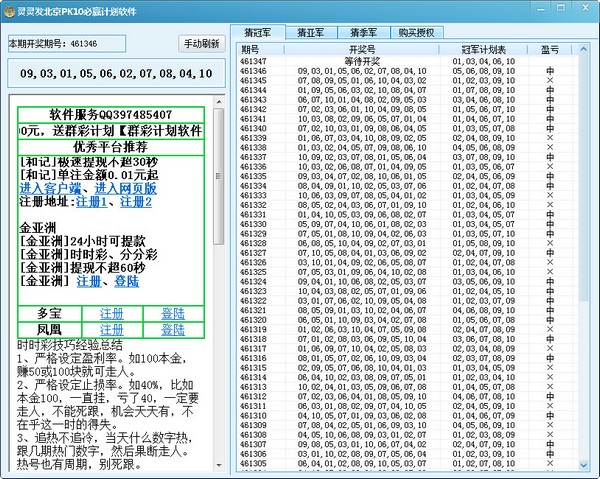Maximize the window
The image size is (600, 479).
pos(561,8)
